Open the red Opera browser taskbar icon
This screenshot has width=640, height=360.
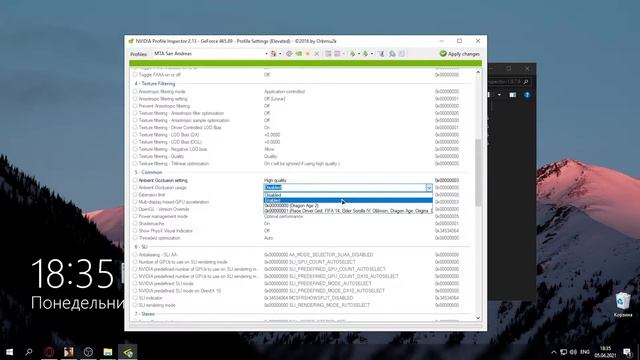49,351
